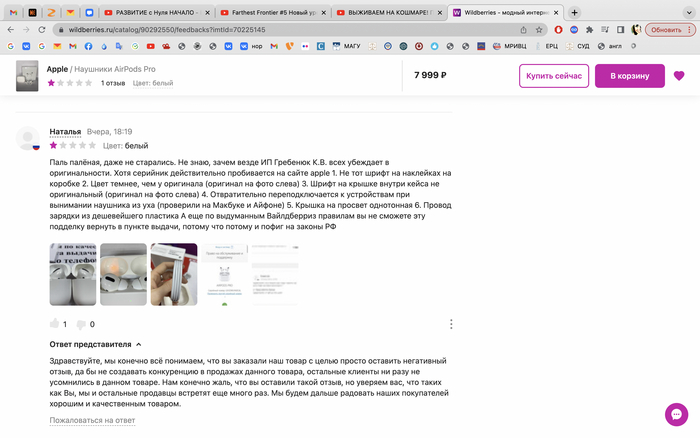
Task: Click the 1 отзыв review count
Action: click(113, 83)
